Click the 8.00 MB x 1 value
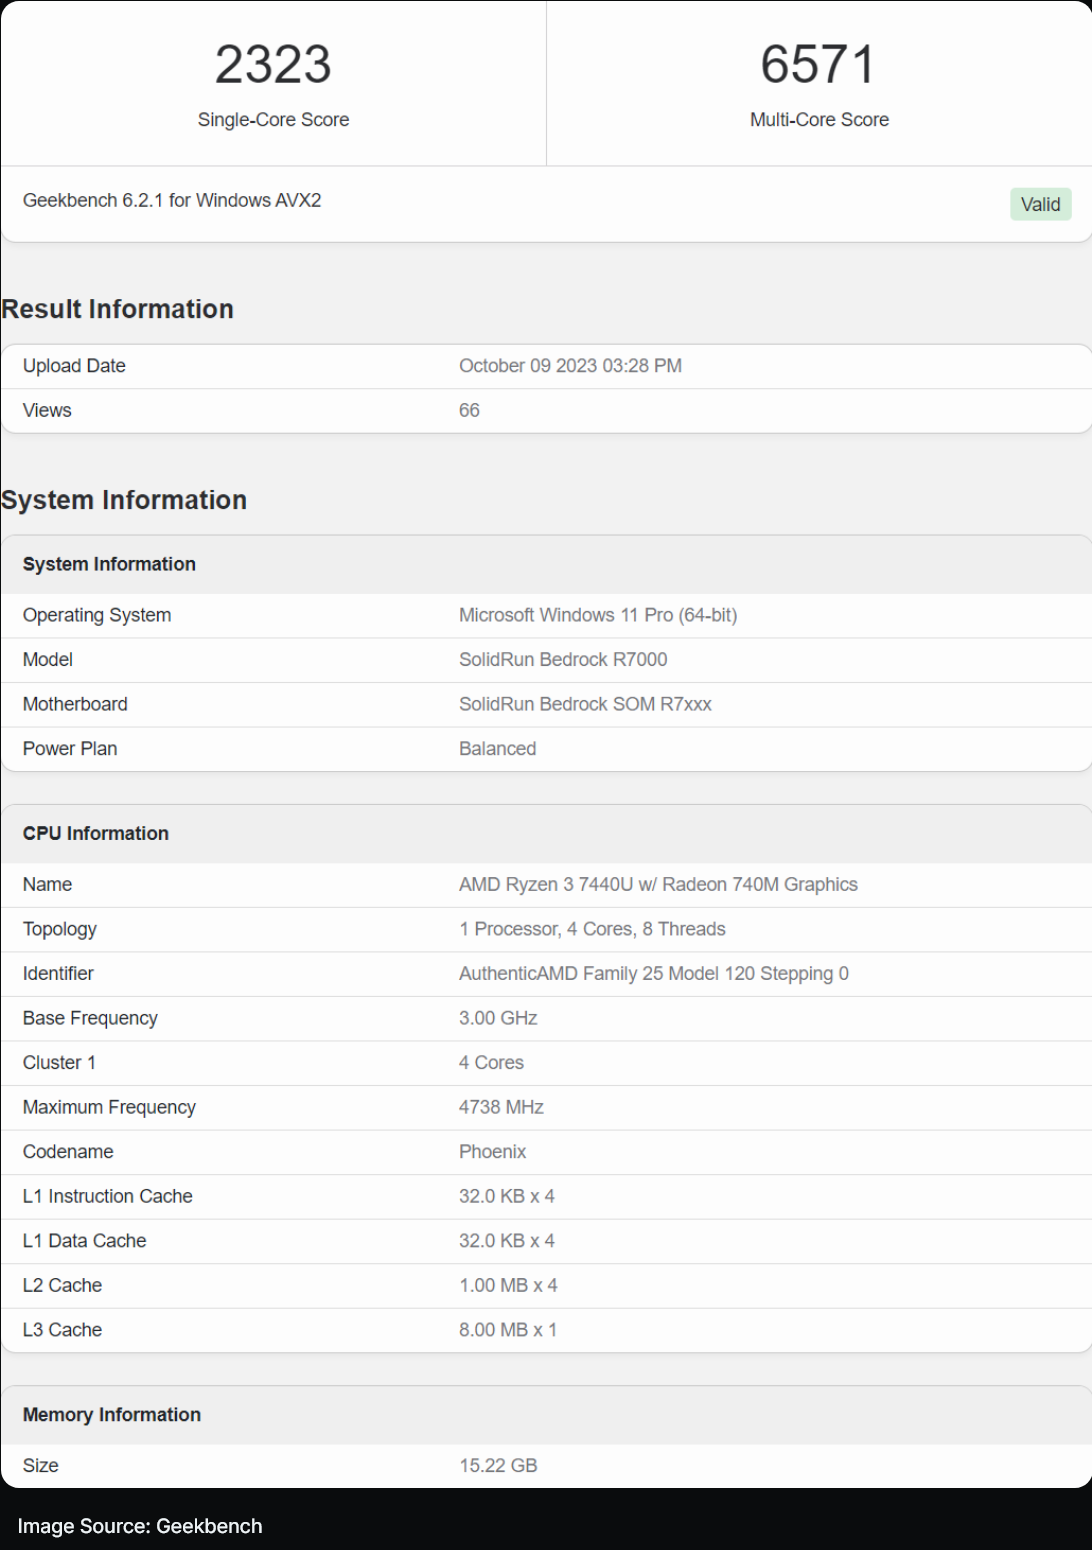 coord(508,1329)
